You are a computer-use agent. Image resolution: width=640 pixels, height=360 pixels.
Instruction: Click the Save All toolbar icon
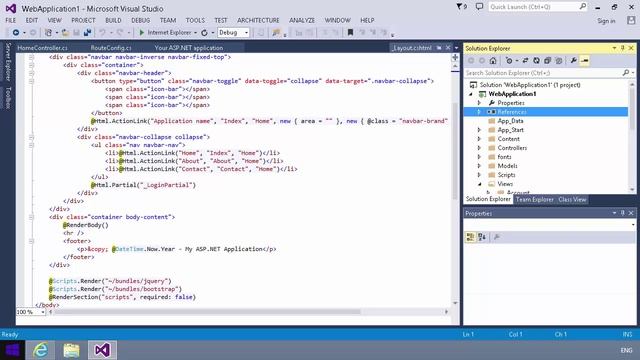(87, 33)
